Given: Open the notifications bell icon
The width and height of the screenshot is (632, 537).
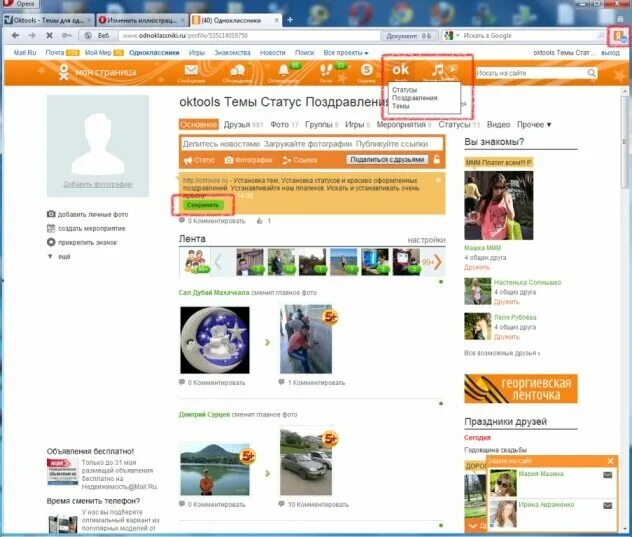Looking at the screenshot, I should [x=284, y=71].
